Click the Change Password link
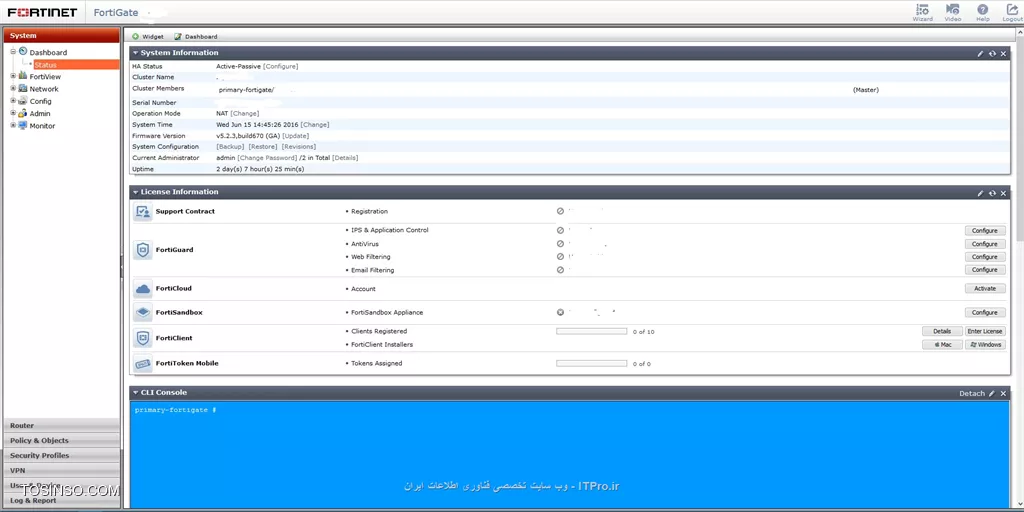 click(x=267, y=158)
